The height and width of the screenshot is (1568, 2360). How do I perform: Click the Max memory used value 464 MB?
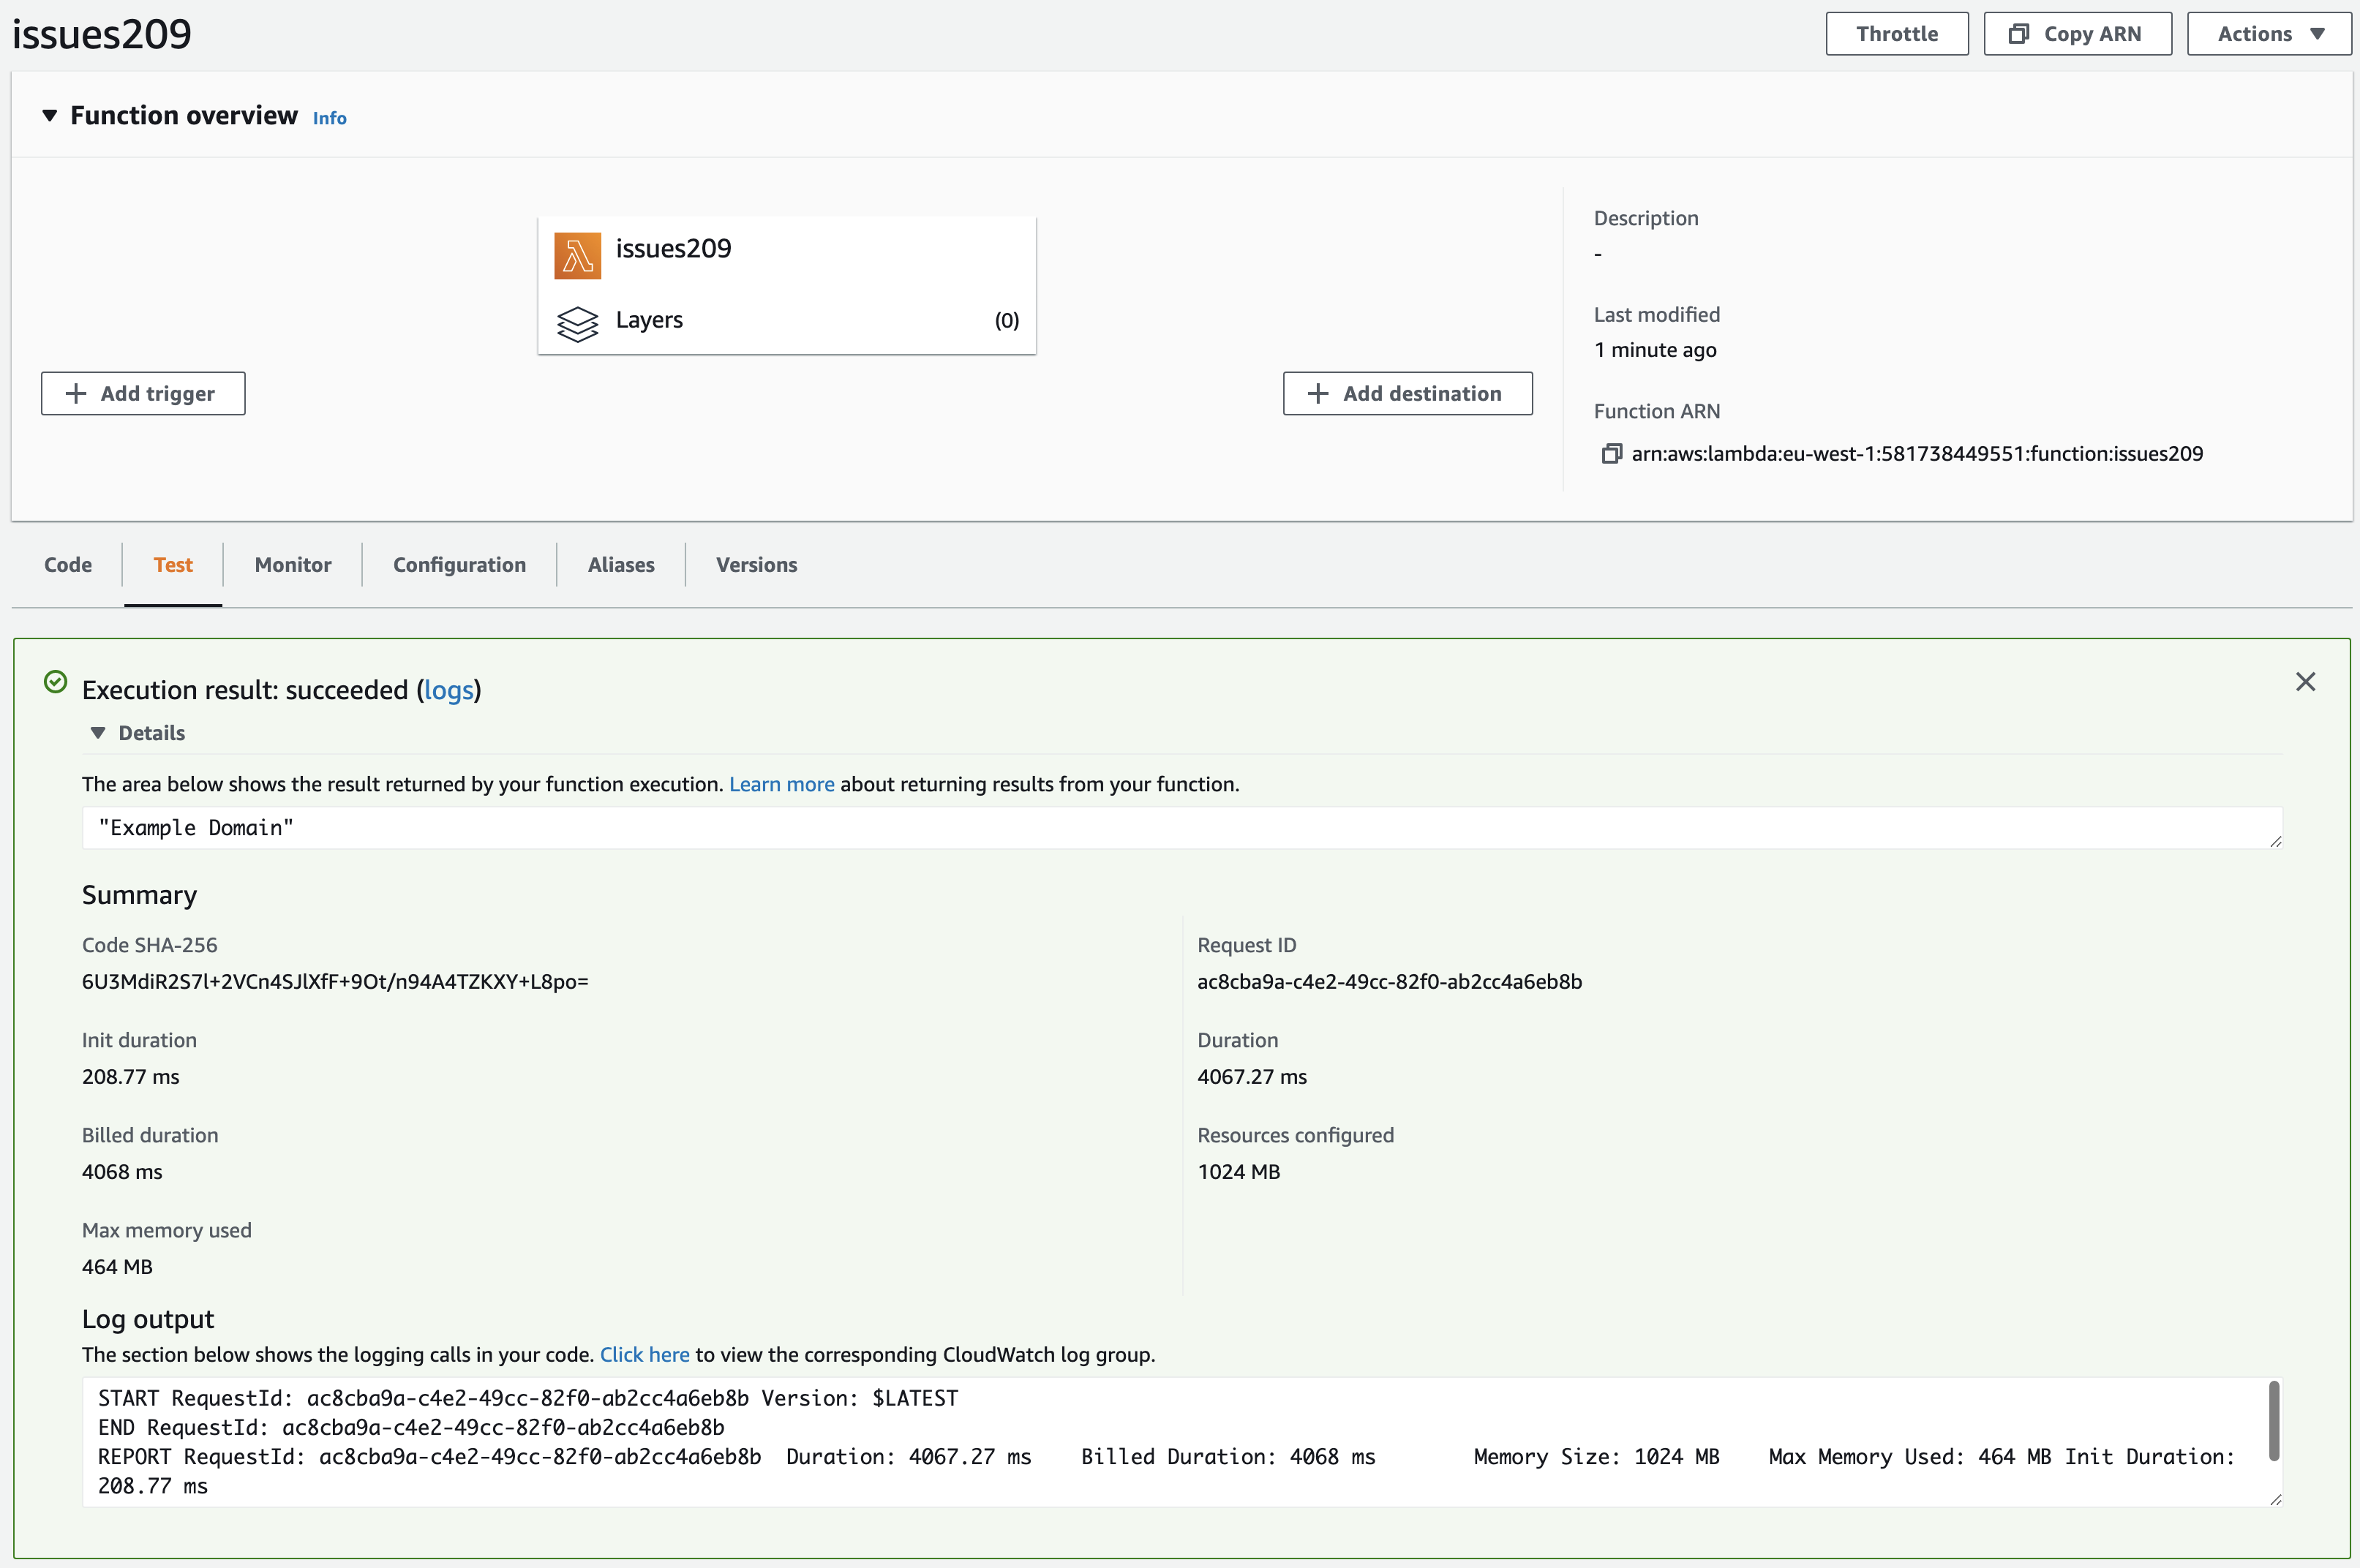tap(117, 1267)
